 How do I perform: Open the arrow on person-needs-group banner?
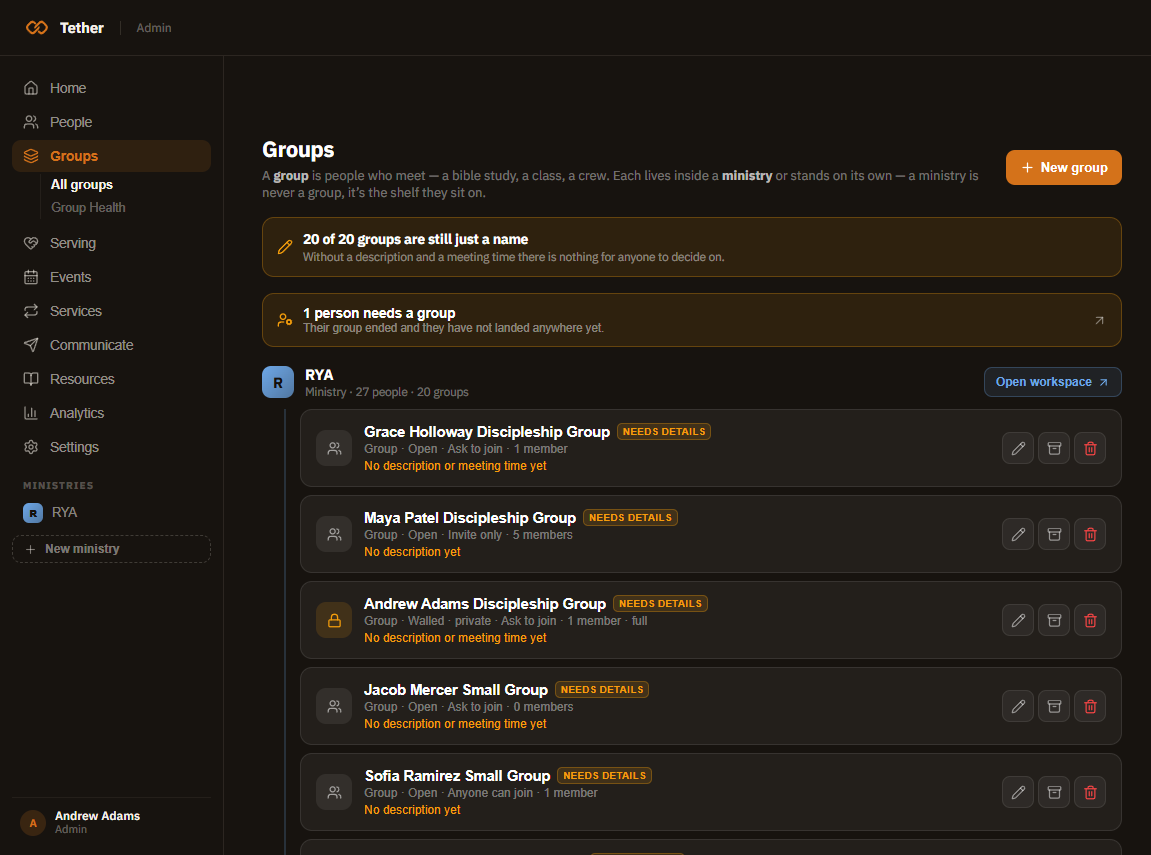(x=1099, y=321)
